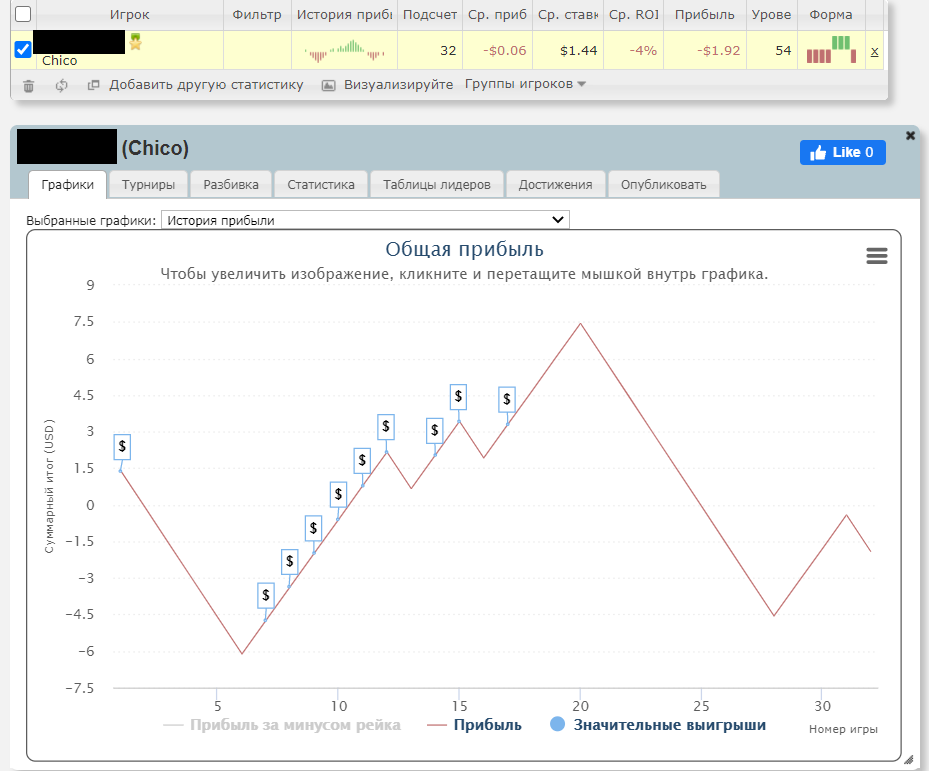Viewport: 929px width, 771px height.
Task: Click the count value 32
Action: tap(448, 51)
